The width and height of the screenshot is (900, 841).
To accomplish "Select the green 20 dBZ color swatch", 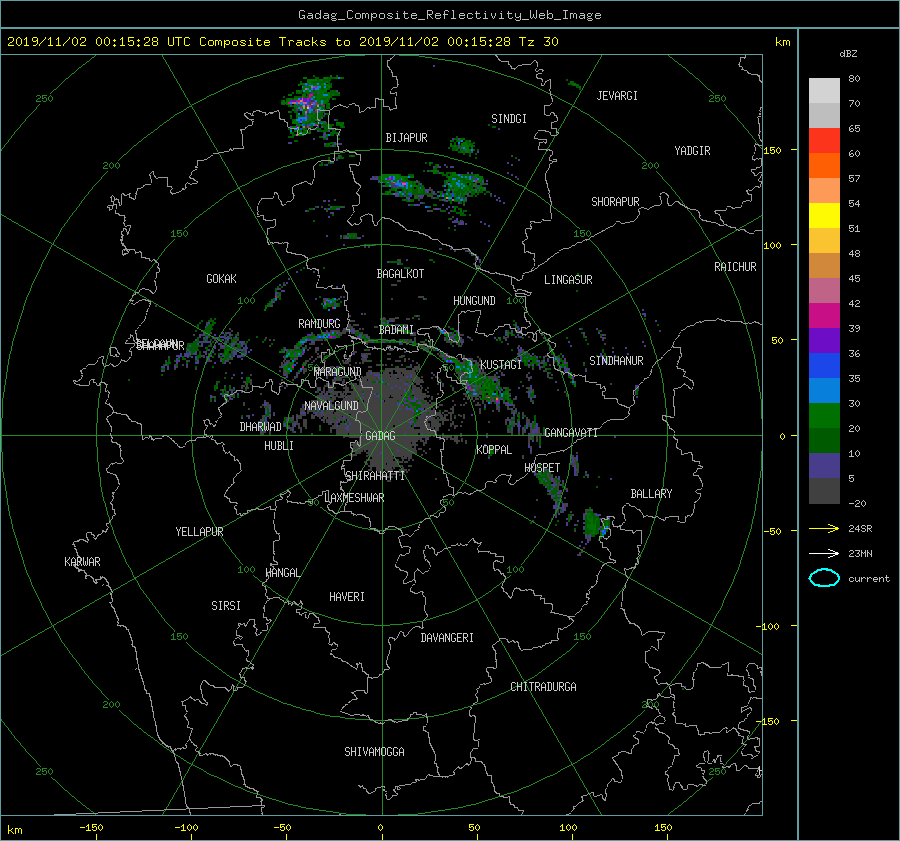I will coord(824,416).
